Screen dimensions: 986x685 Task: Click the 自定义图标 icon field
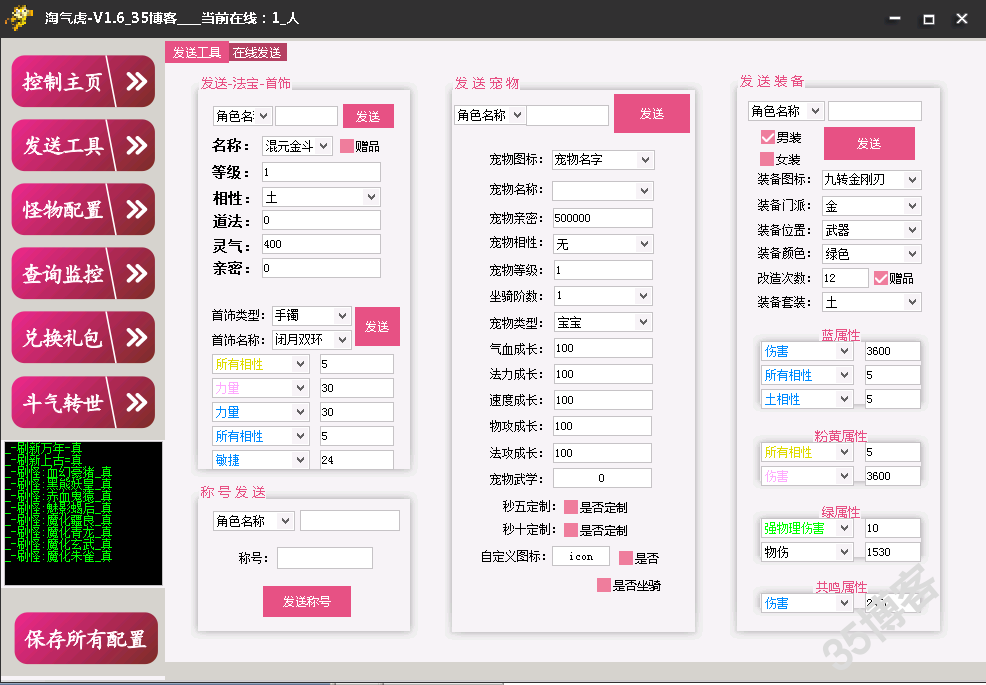click(581, 557)
